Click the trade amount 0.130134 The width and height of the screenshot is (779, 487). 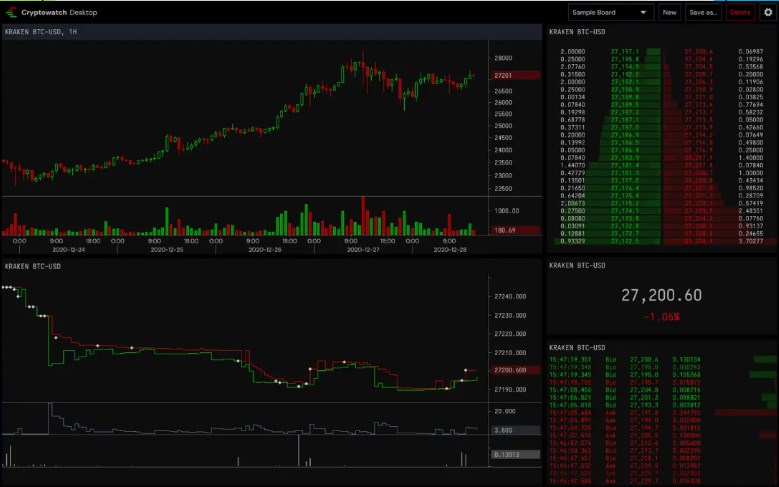point(686,359)
